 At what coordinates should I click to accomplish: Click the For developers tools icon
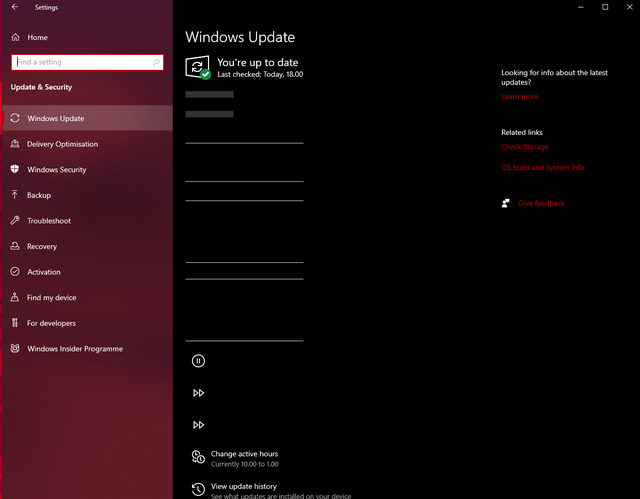click(15, 323)
